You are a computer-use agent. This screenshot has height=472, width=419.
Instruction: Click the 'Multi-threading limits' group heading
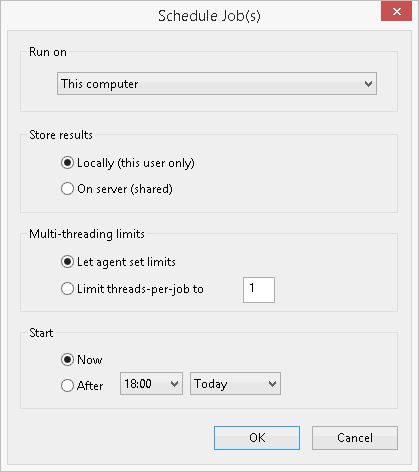[x=87, y=234]
